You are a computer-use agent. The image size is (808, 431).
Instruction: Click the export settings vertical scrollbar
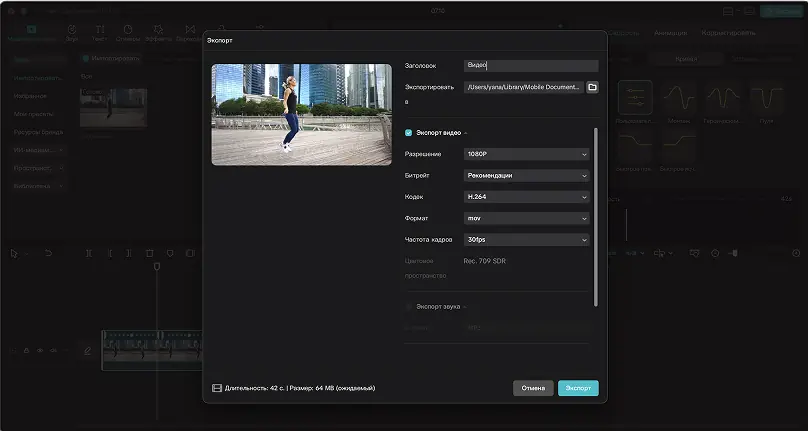click(596, 217)
